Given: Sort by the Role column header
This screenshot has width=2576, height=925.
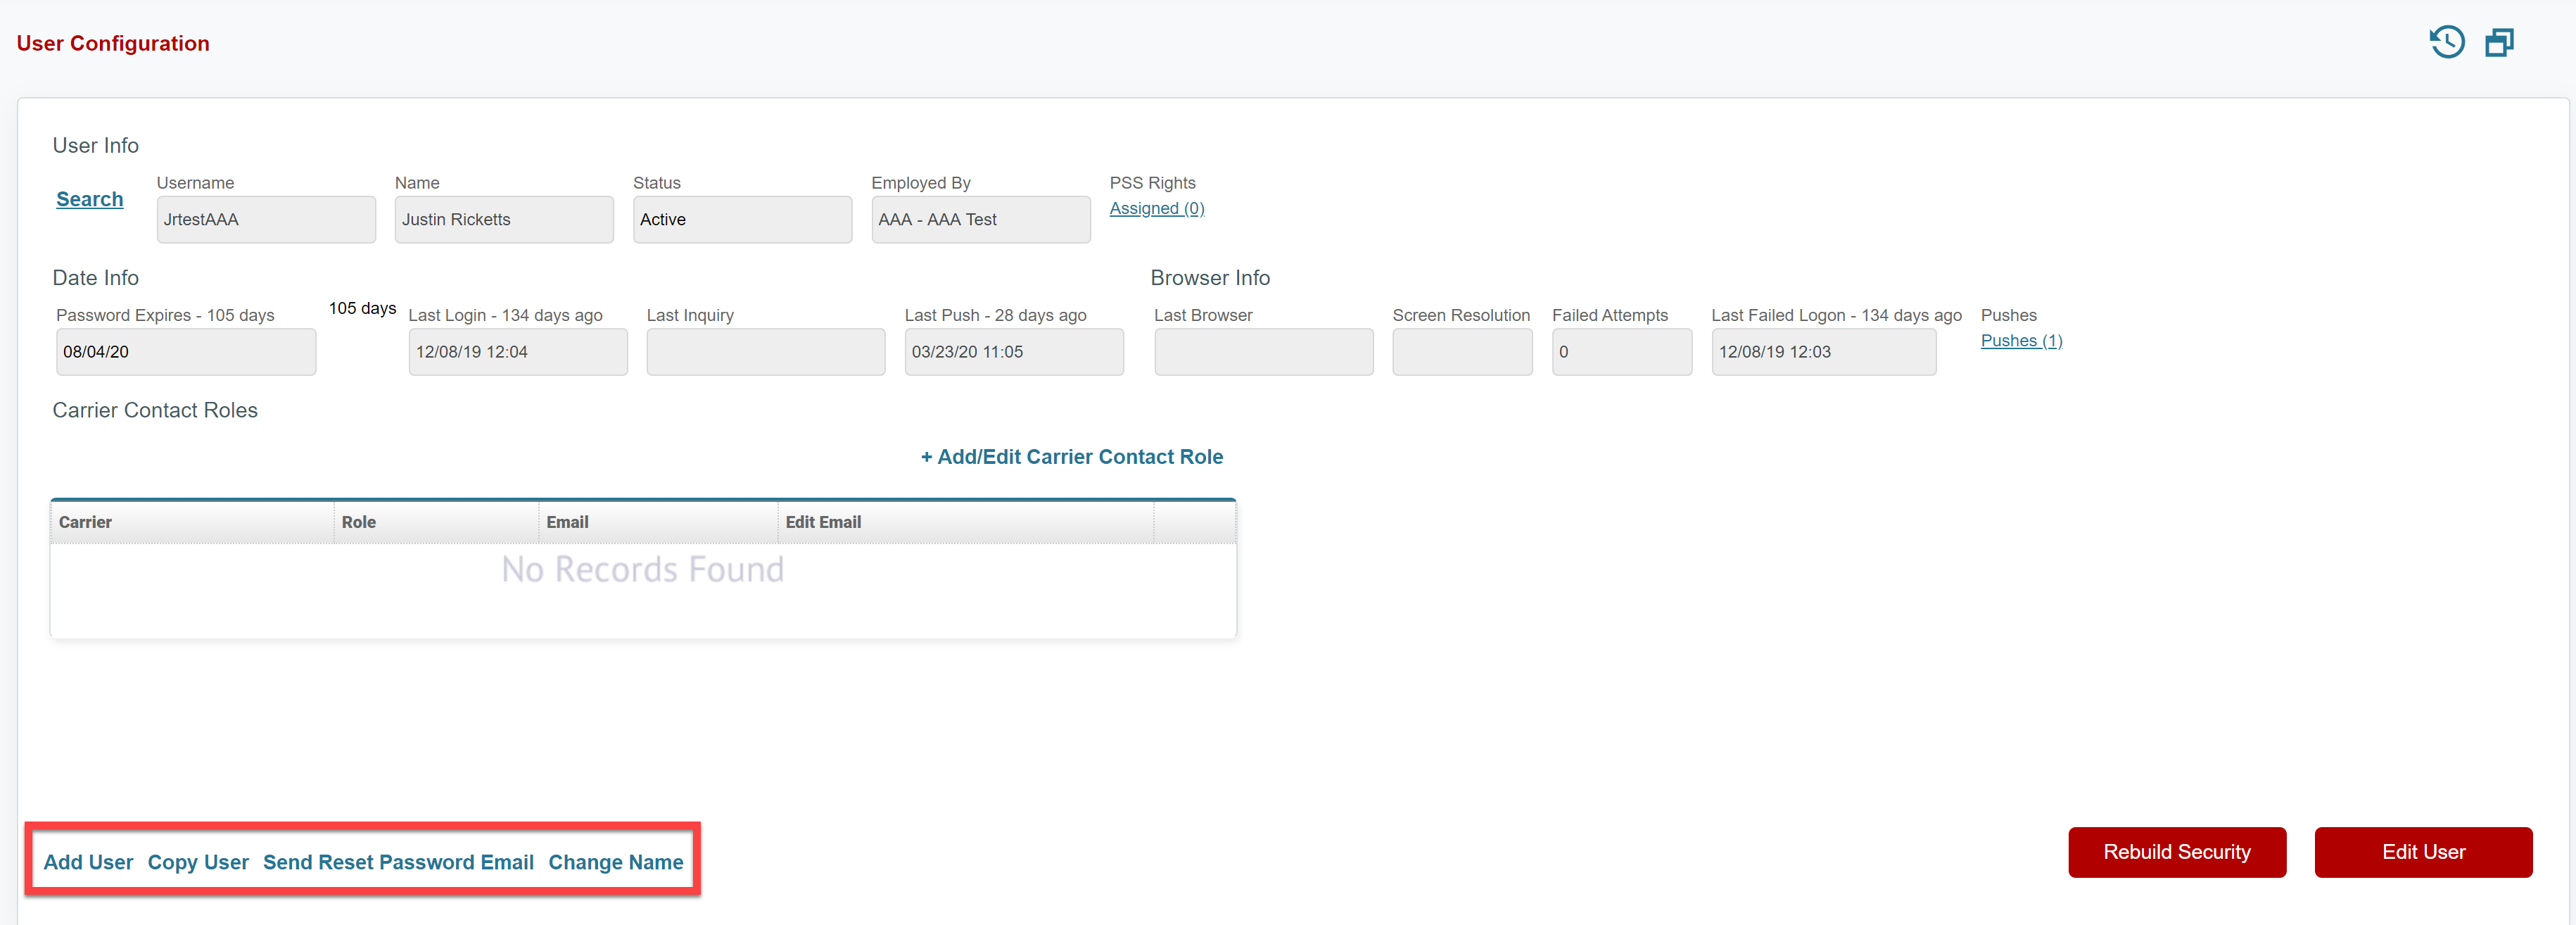Looking at the screenshot, I should 358,522.
